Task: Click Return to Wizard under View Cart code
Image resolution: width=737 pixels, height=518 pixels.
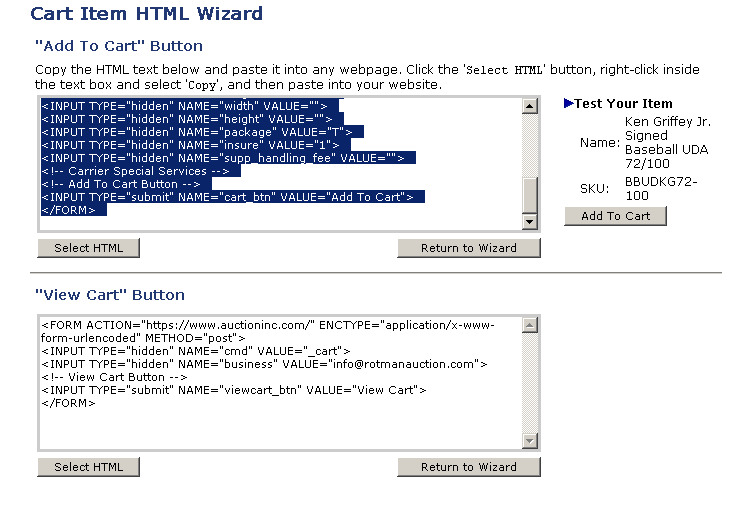Action: pos(469,467)
